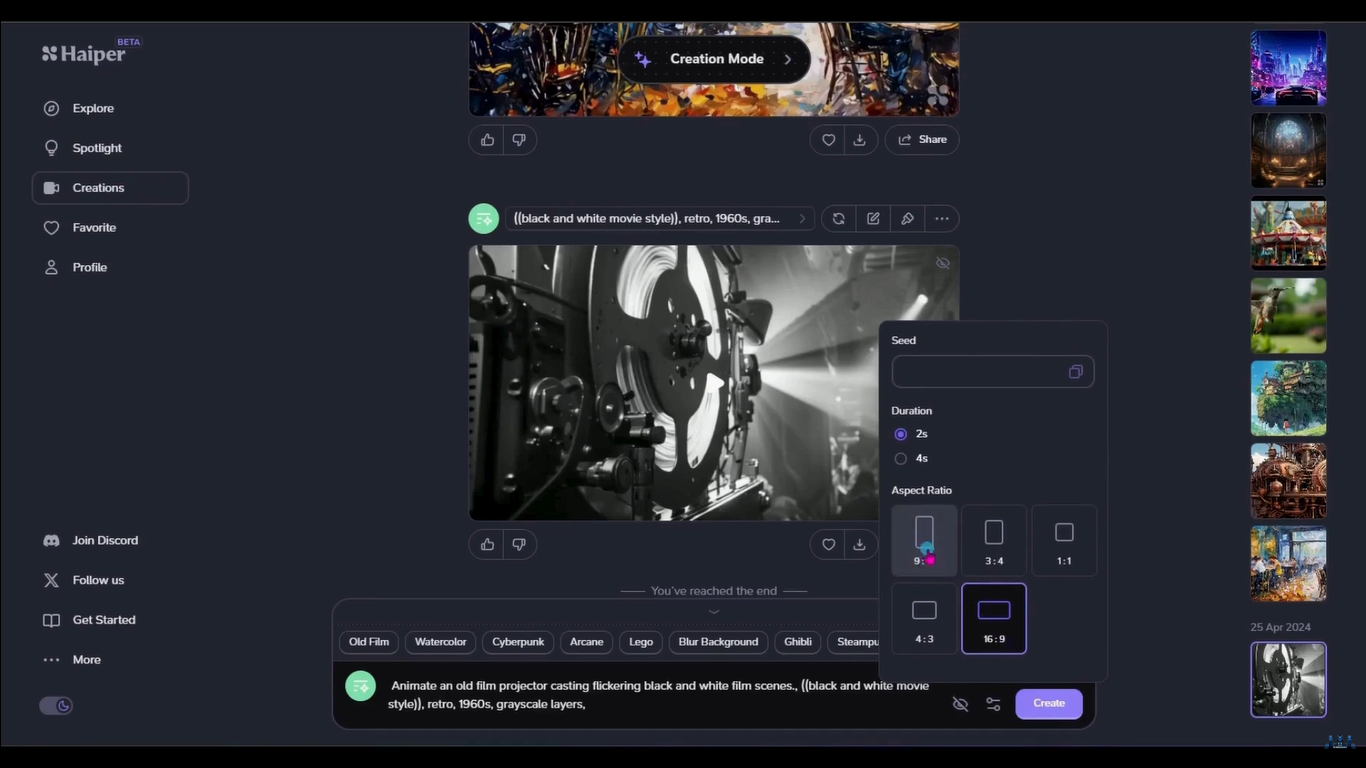The image size is (1366, 768).
Task: Open the prompt edit (pencil) icon
Action: click(x=872, y=218)
